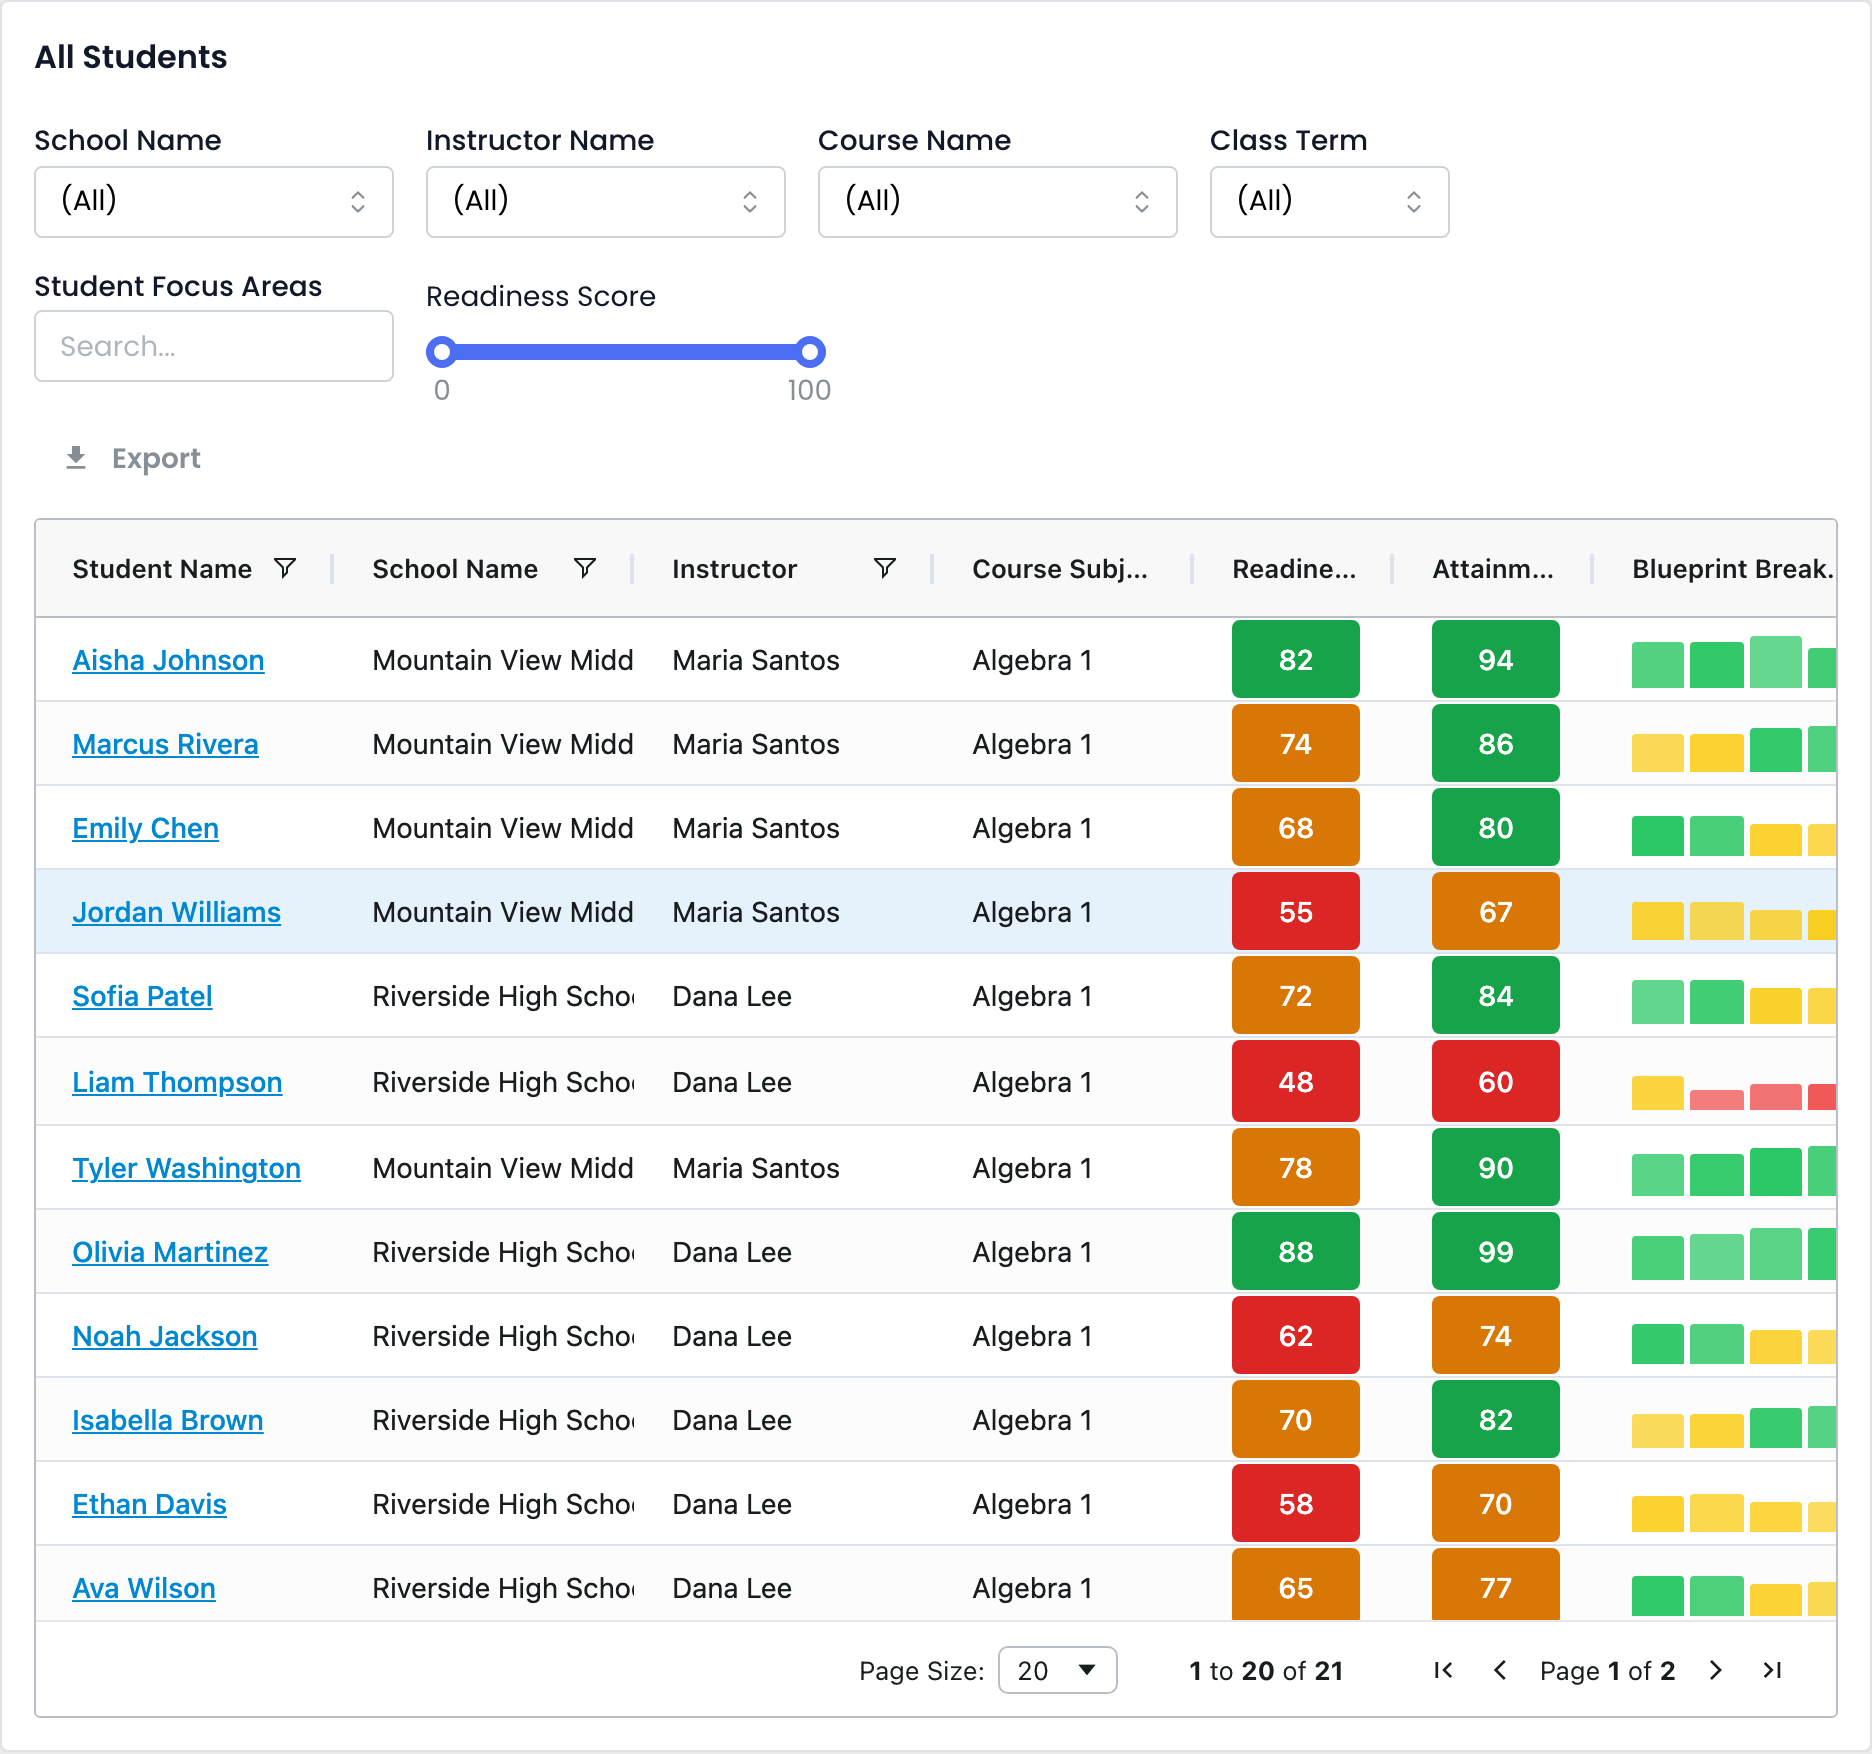Change the Page Size dropdown value
This screenshot has width=1872, height=1754.
click(1058, 1670)
